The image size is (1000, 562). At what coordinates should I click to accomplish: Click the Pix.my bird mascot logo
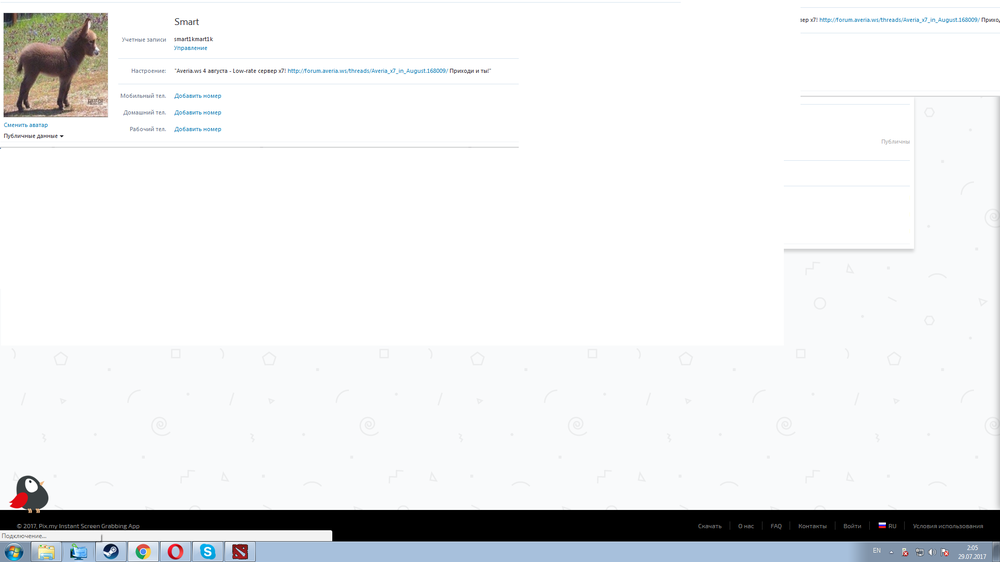tap(29, 494)
